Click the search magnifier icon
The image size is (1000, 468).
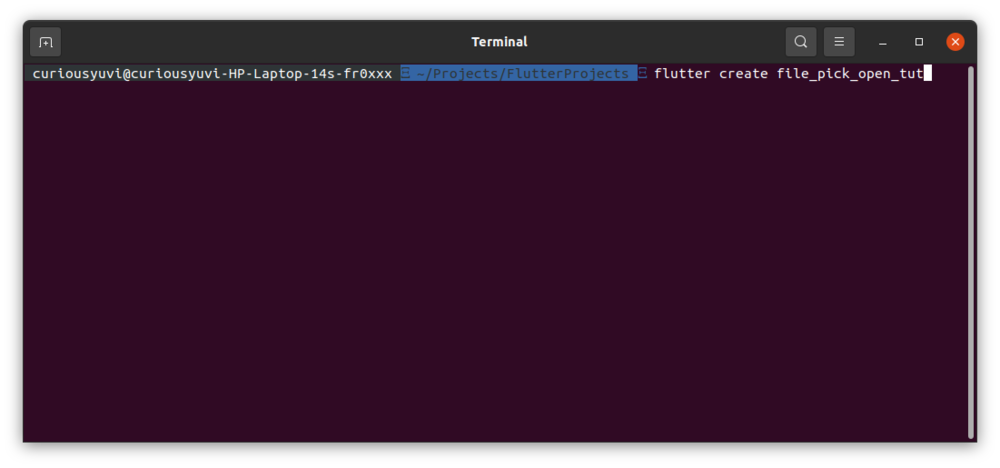pyautogui.click(x=800, y=42)
